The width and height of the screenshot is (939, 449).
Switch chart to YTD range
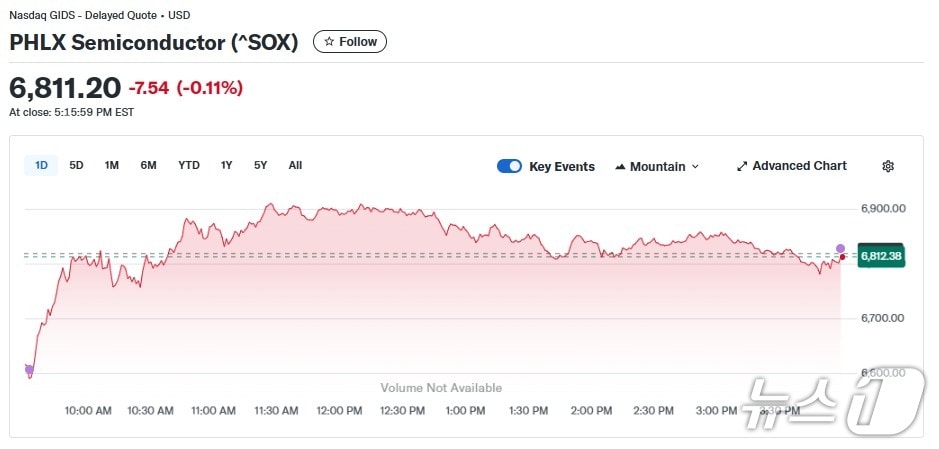coord(189,165)
